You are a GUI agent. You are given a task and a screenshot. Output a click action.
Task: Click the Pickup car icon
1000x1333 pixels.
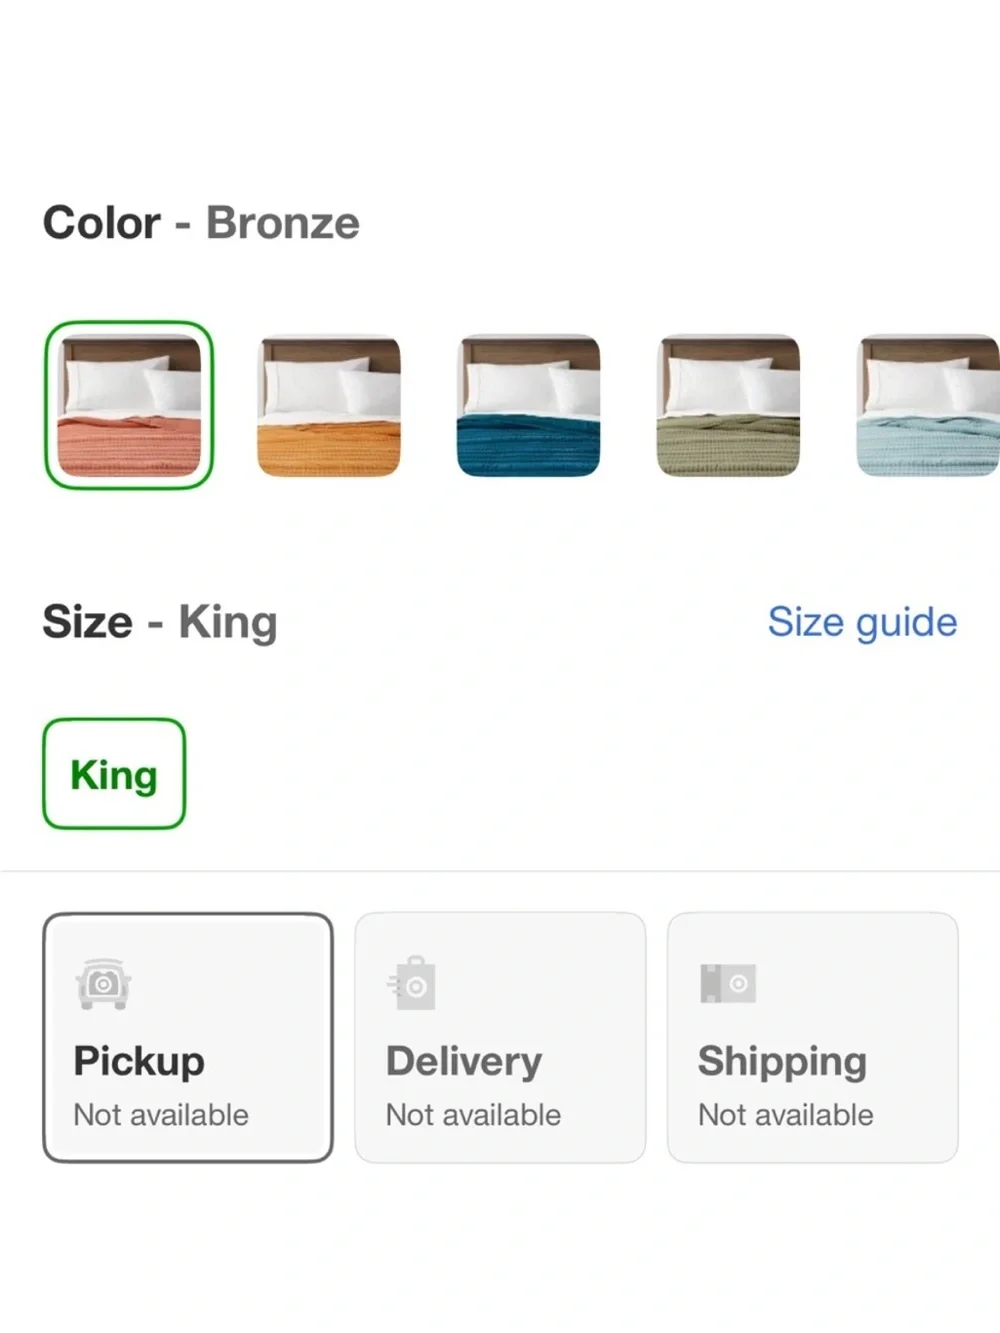point(103,984)
